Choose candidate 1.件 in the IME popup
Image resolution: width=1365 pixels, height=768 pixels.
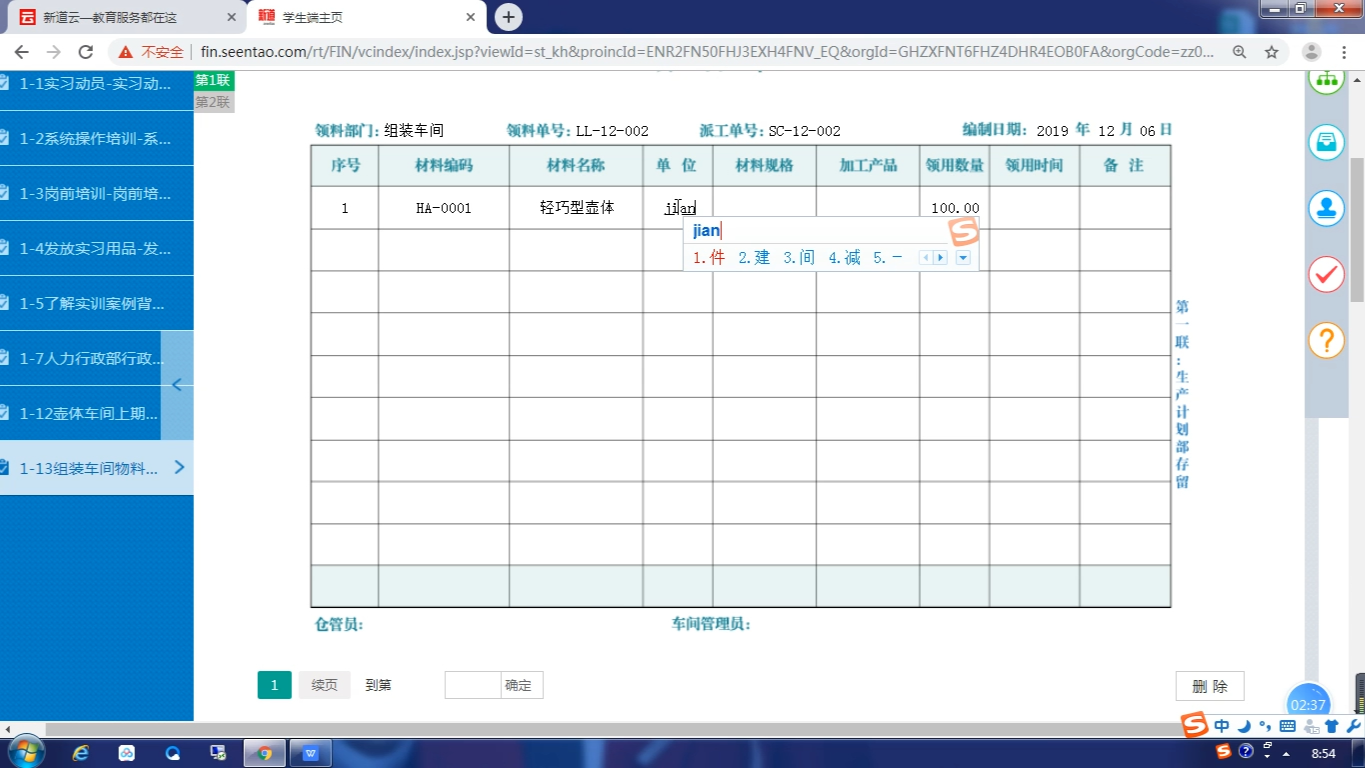(708, 258)
